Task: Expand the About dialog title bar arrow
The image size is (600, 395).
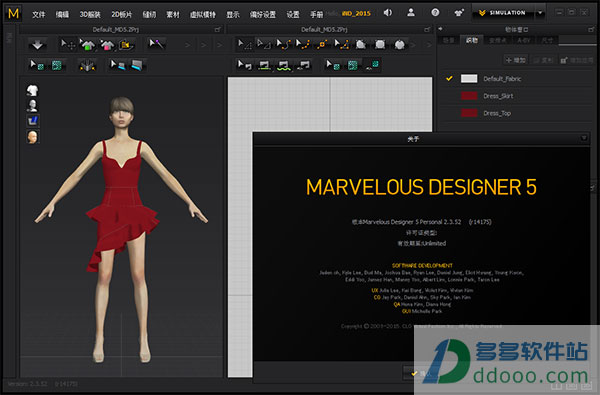Action: point(584,138)
